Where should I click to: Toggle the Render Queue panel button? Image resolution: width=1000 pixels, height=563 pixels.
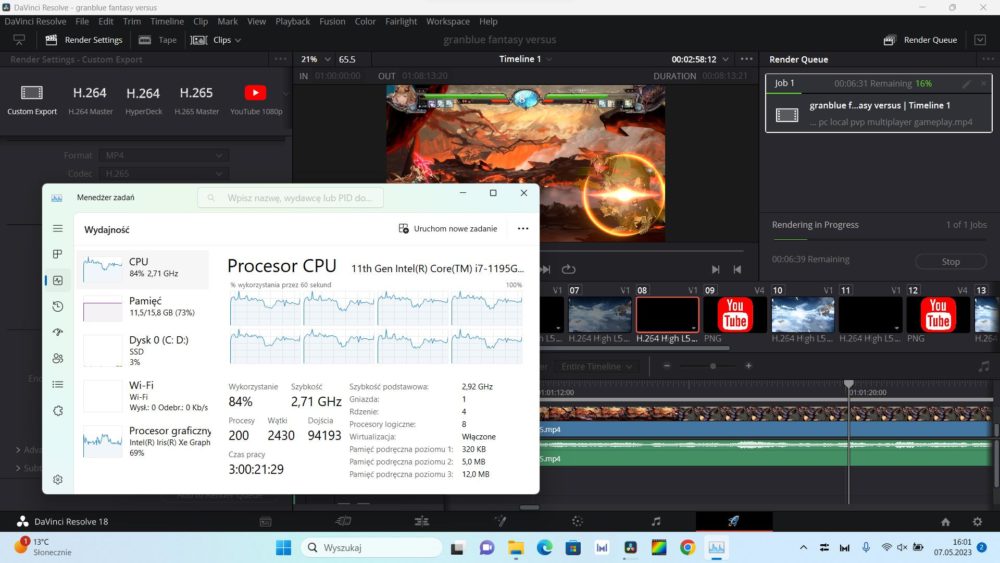920,40
